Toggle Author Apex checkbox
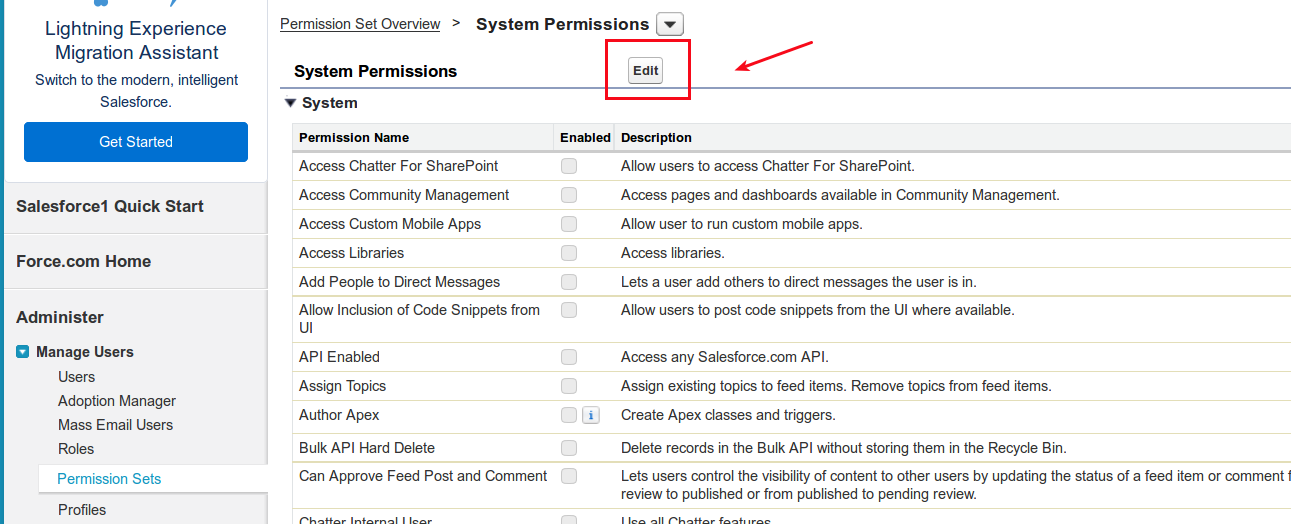Image resolution: width=1291 pixels, height=524 pixels. coord(569,415)
